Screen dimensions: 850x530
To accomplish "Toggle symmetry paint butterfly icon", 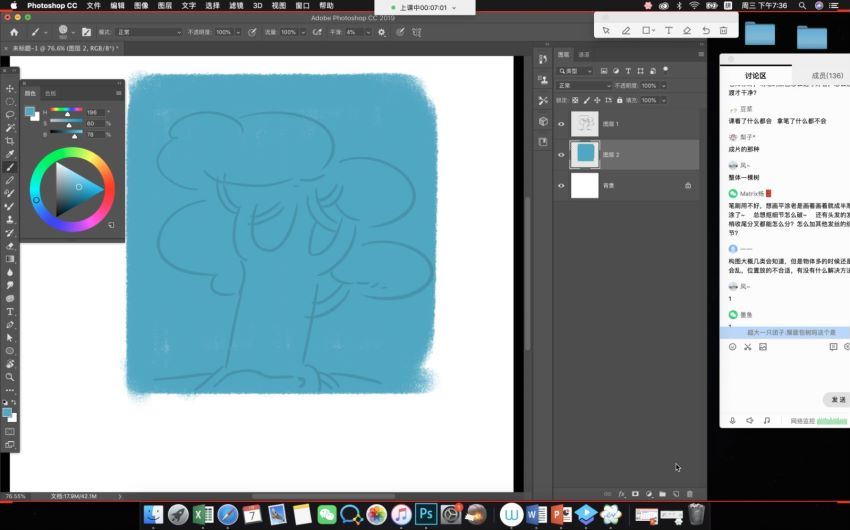I will coord(416,32).
